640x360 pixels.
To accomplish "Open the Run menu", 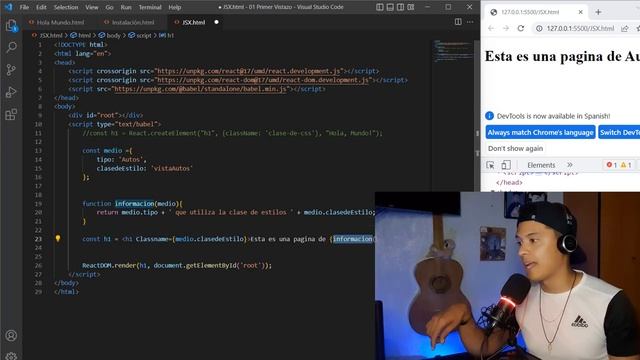I will tap(126, 7).
